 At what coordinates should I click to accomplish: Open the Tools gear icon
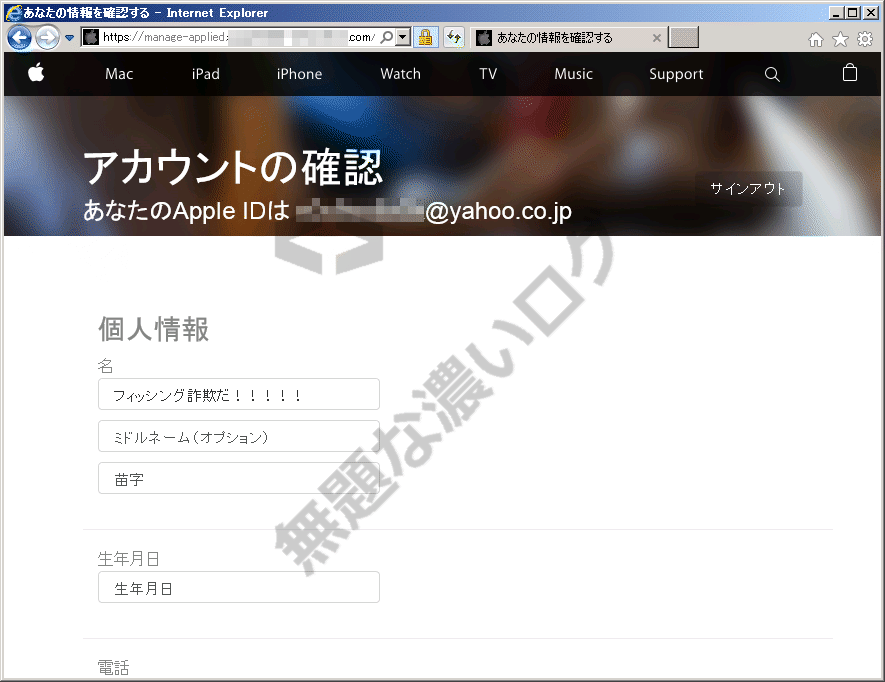point(865,39)
